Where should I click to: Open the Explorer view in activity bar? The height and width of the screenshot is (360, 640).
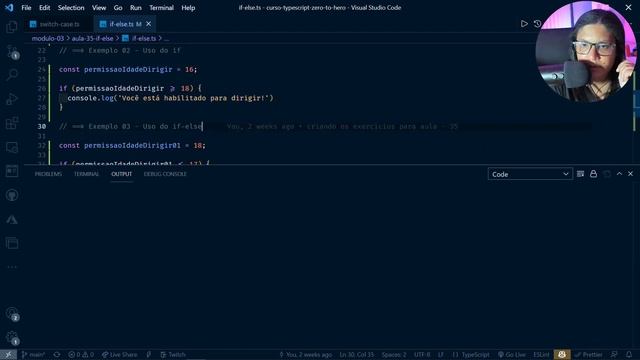[12, 27]
